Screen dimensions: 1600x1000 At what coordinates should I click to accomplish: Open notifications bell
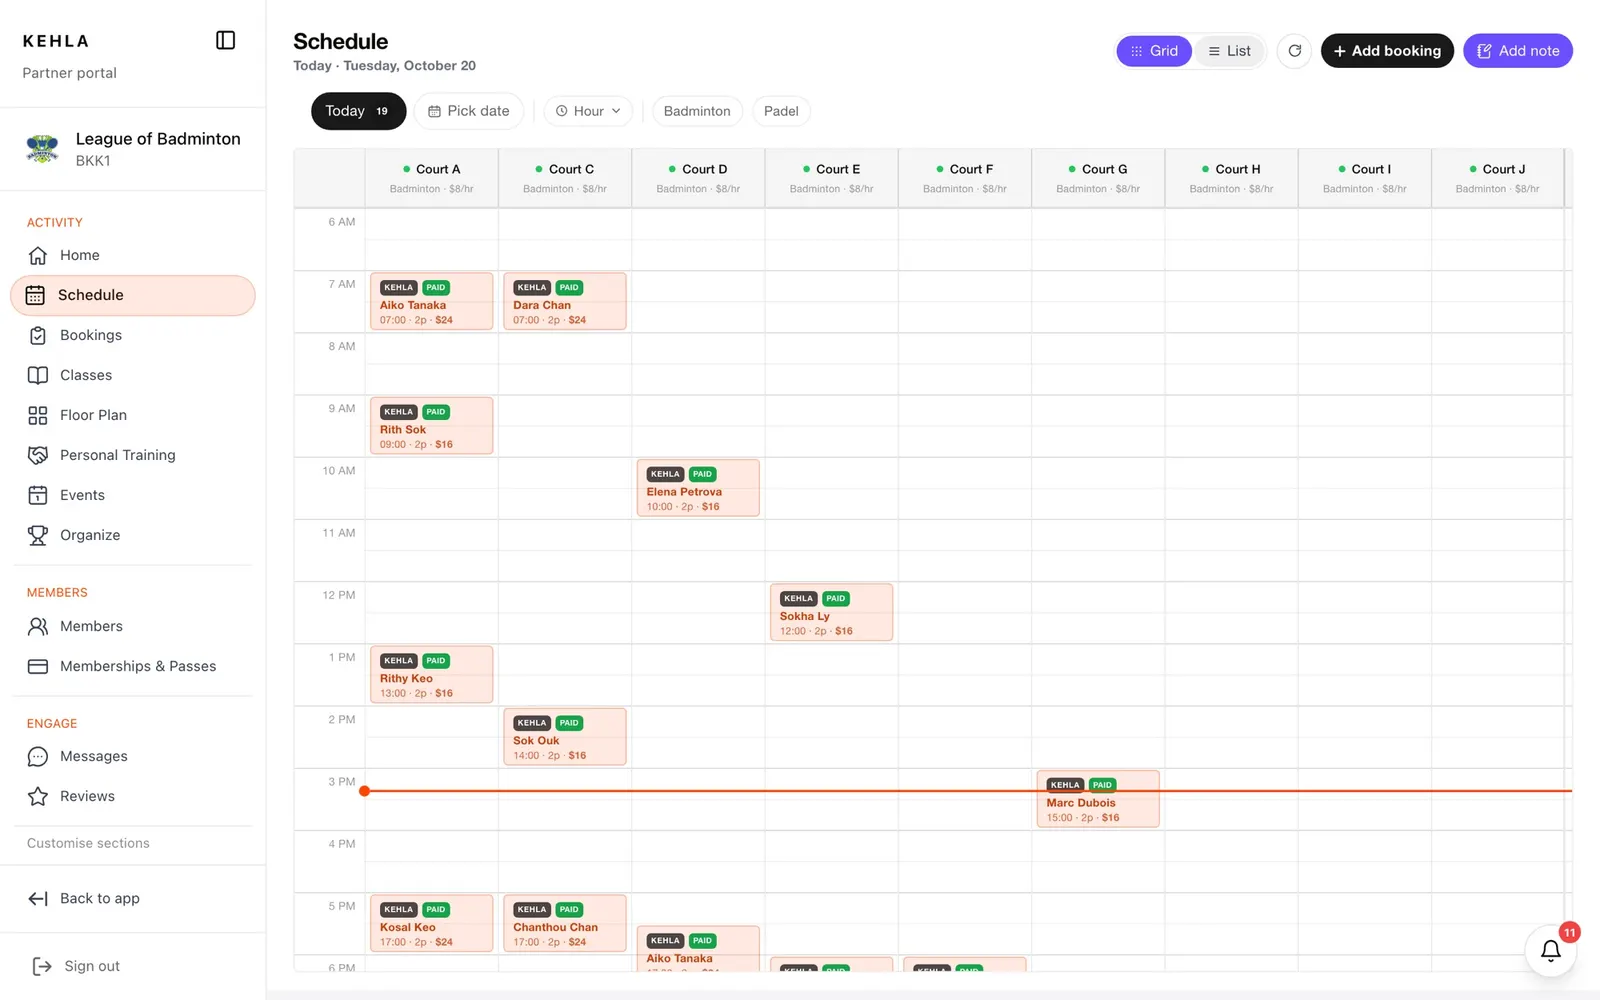coord(1550,951)
